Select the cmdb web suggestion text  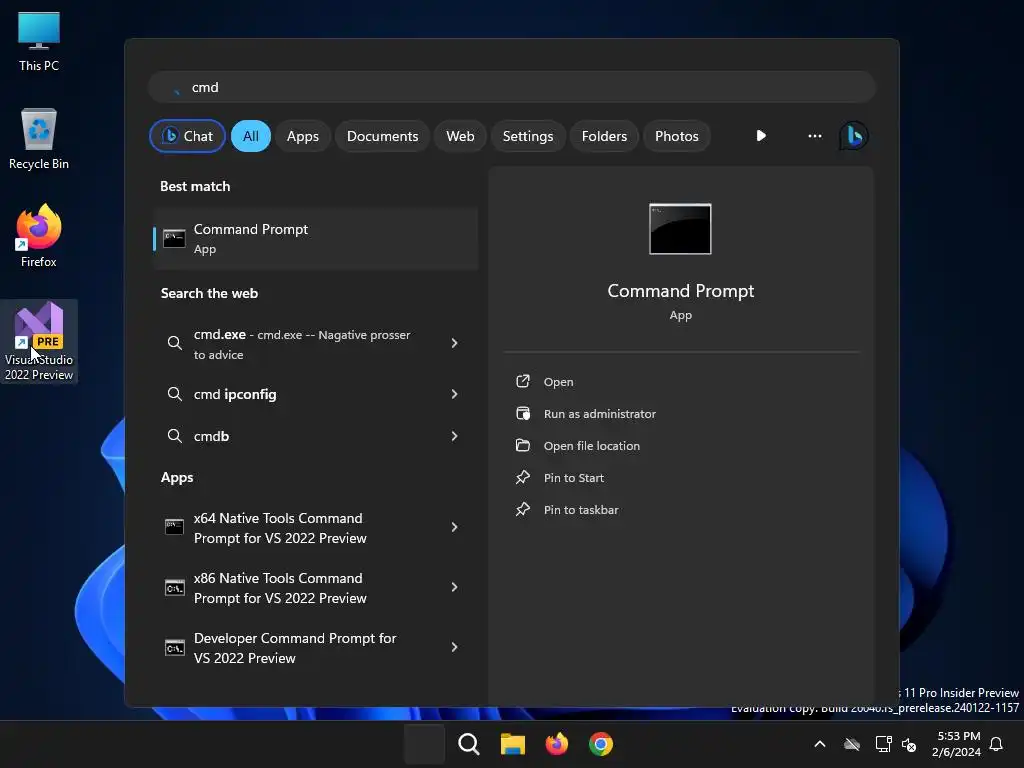pyautogui.click(x=211, y=436)
